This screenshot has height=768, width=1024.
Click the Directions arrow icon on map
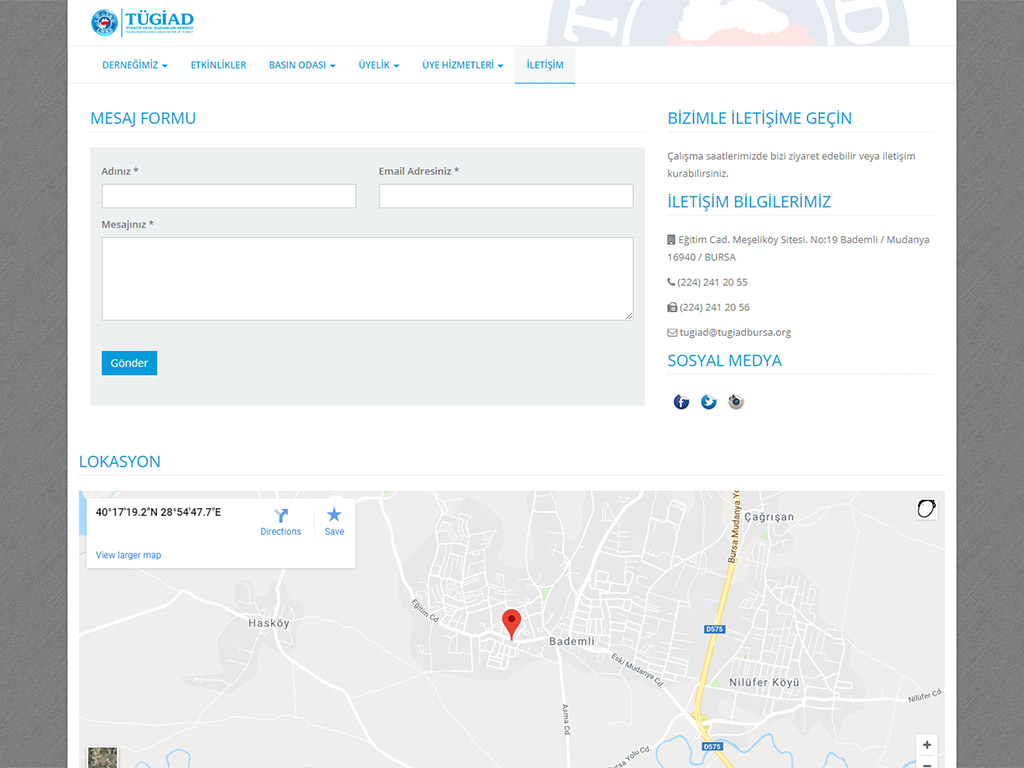[x=281, y=515]
